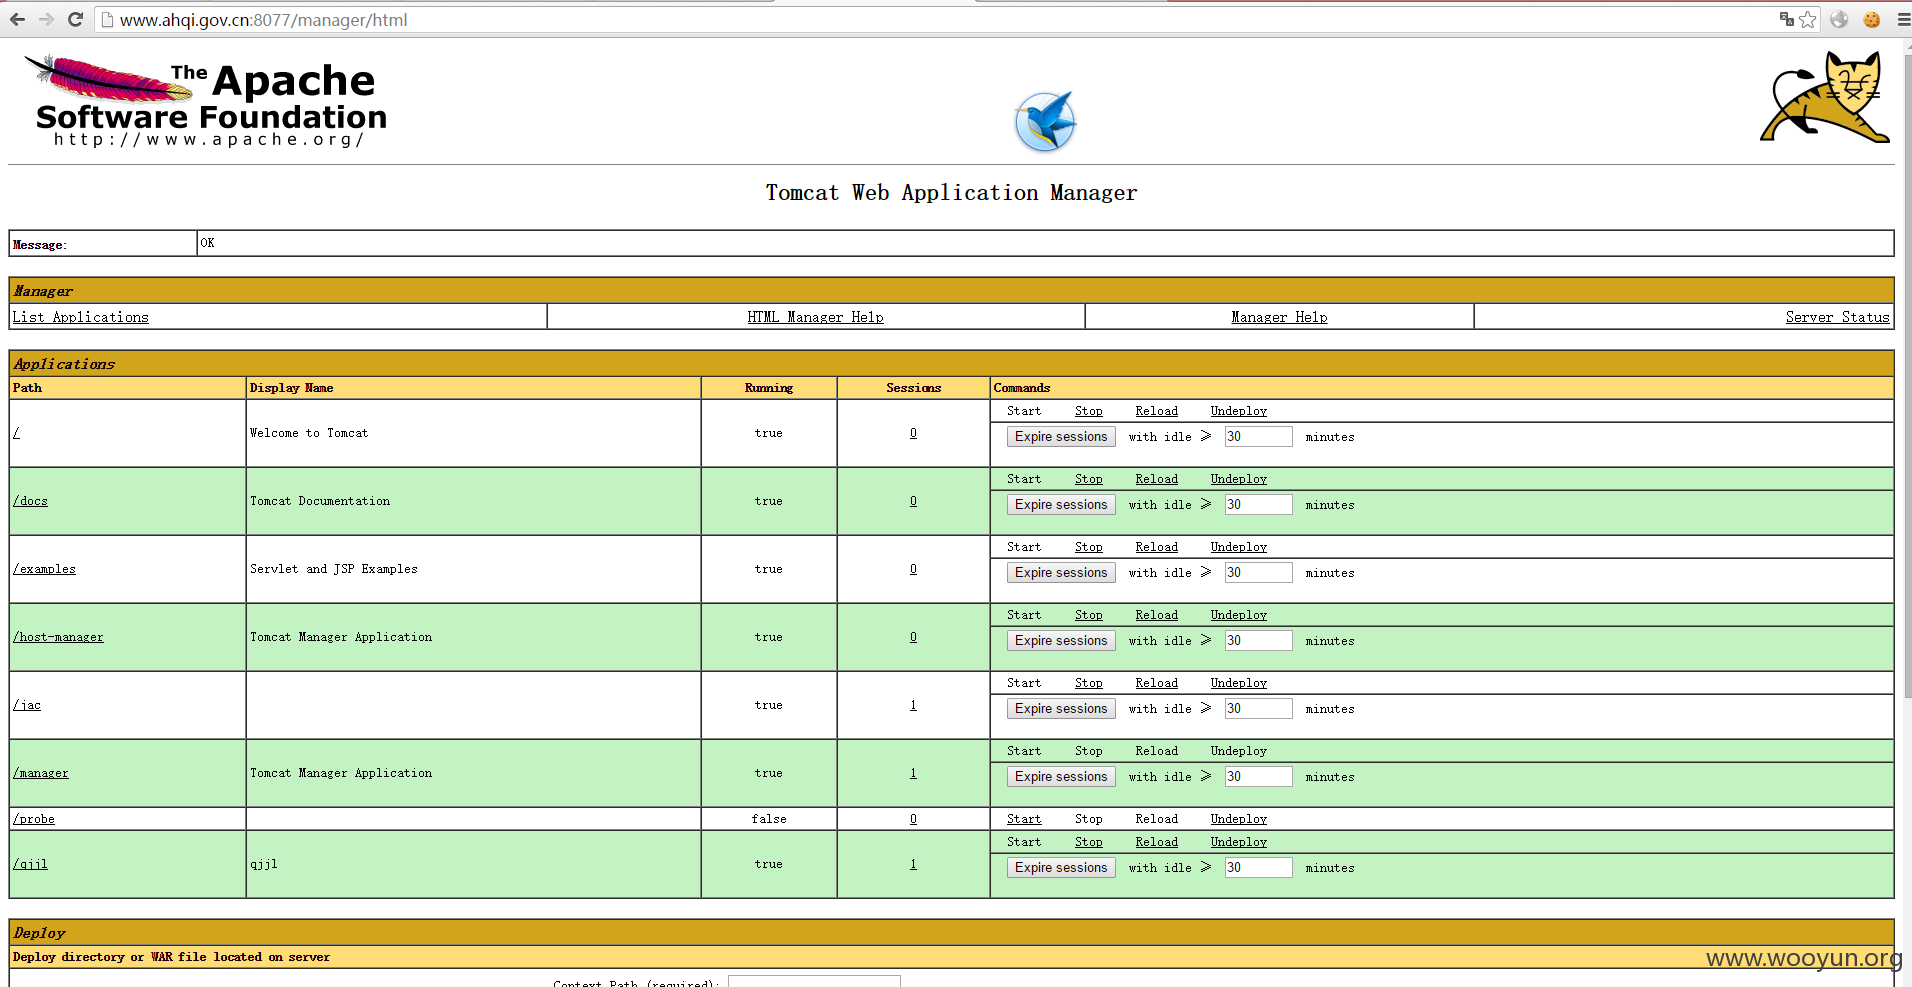Image resolution: width=1912 pixels, height=987 pixels.
Task: Expire sessions for /examples app
Action: (x=1061, y=573)
